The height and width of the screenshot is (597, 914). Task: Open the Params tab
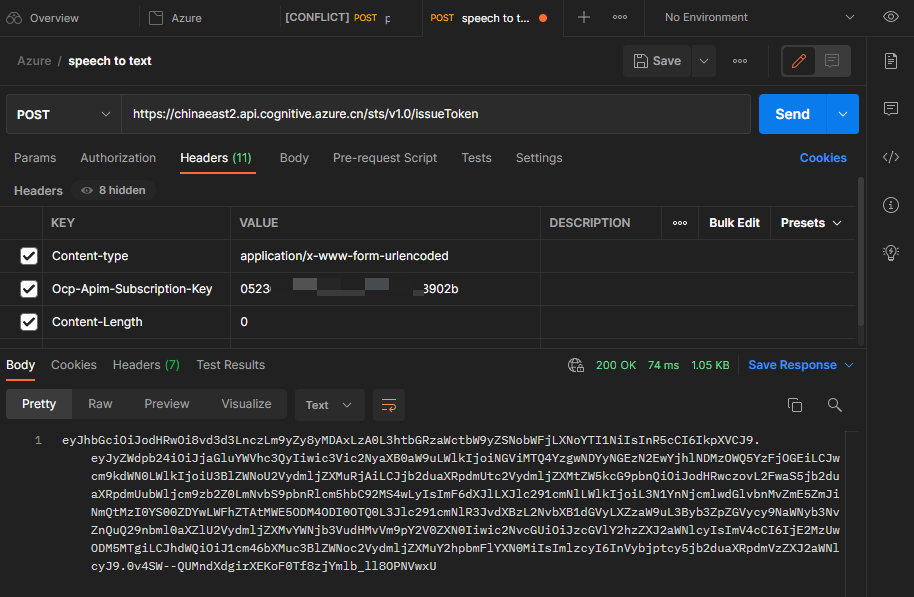[35, 158]
